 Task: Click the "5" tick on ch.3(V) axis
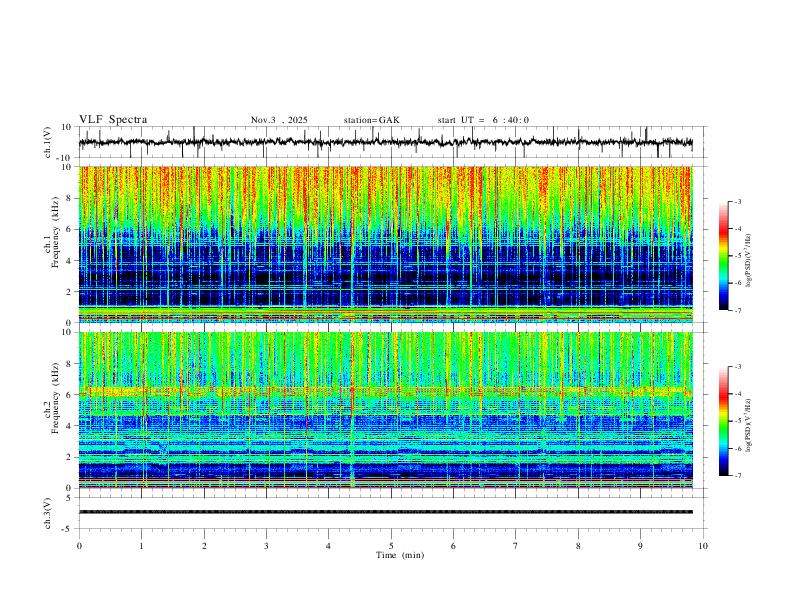click(x=69, y=497)
